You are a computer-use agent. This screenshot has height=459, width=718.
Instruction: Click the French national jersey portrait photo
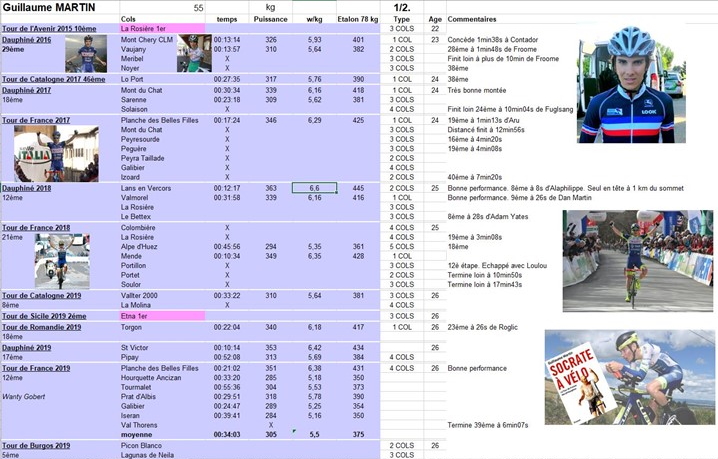click(631, 84)
